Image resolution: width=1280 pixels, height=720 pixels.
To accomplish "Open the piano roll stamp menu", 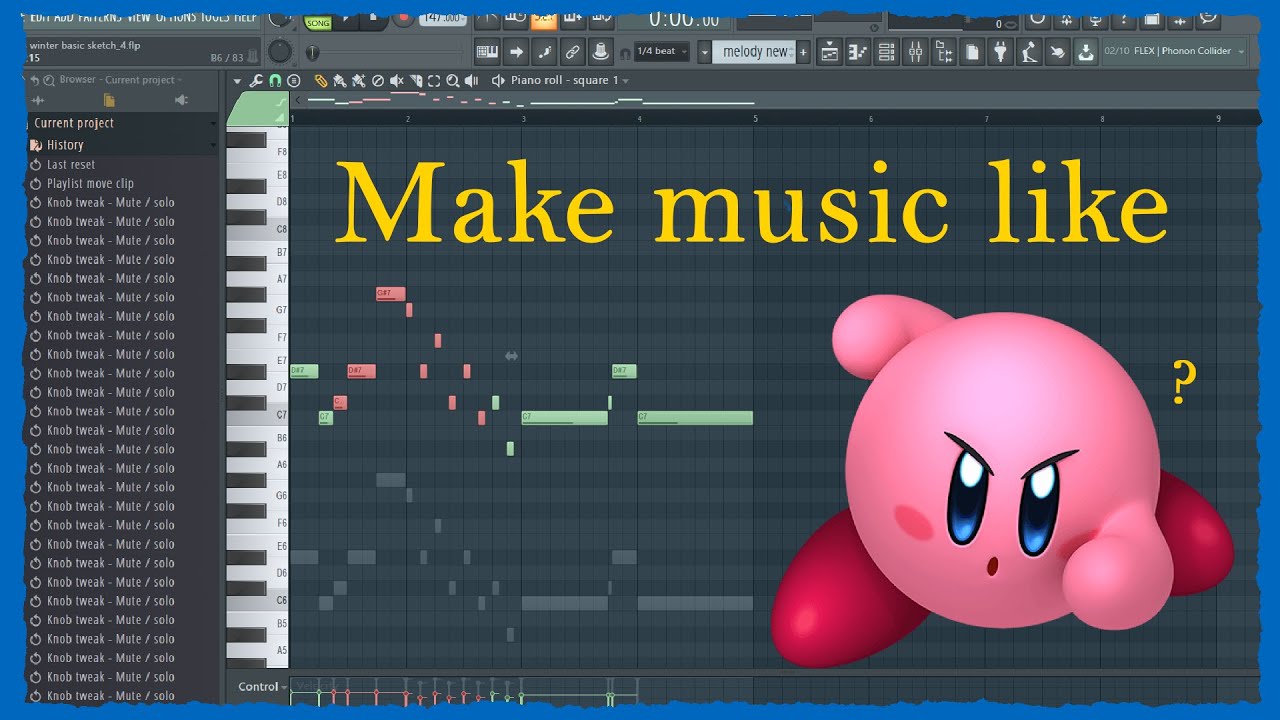I will pos(294,81).
